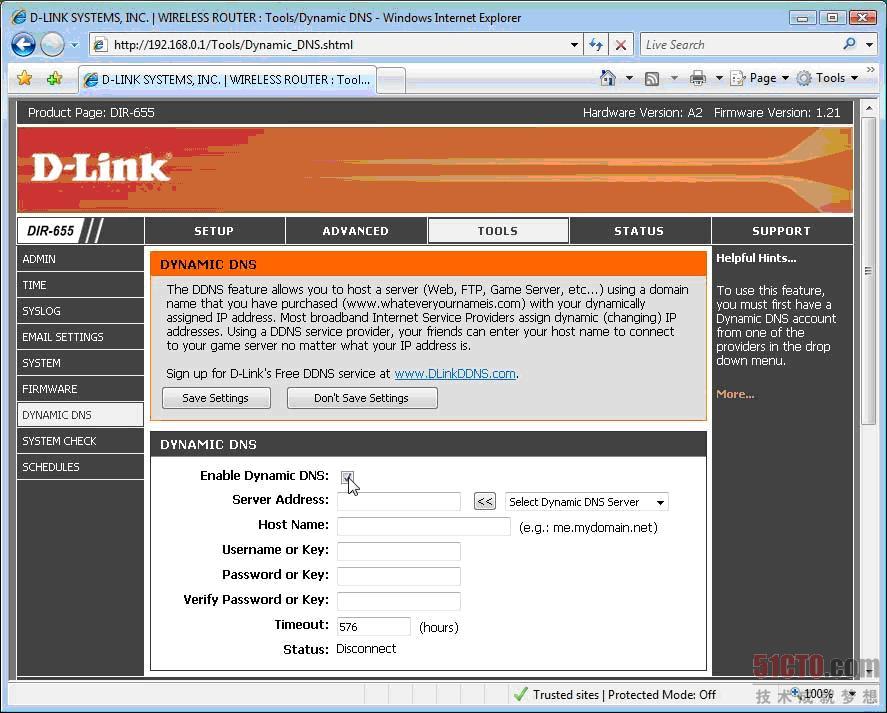Click the DIR-655 product label
The width and height of the screenshot is (887, 713).
point(50,231)
